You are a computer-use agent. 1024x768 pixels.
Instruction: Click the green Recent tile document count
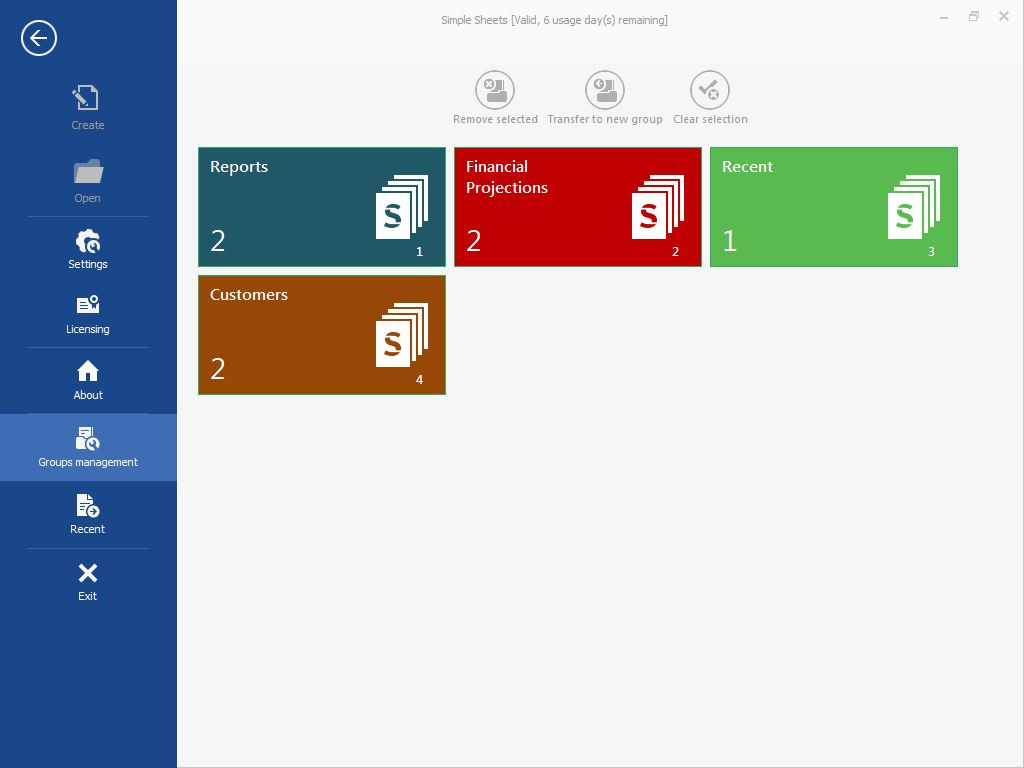(729, 241)
